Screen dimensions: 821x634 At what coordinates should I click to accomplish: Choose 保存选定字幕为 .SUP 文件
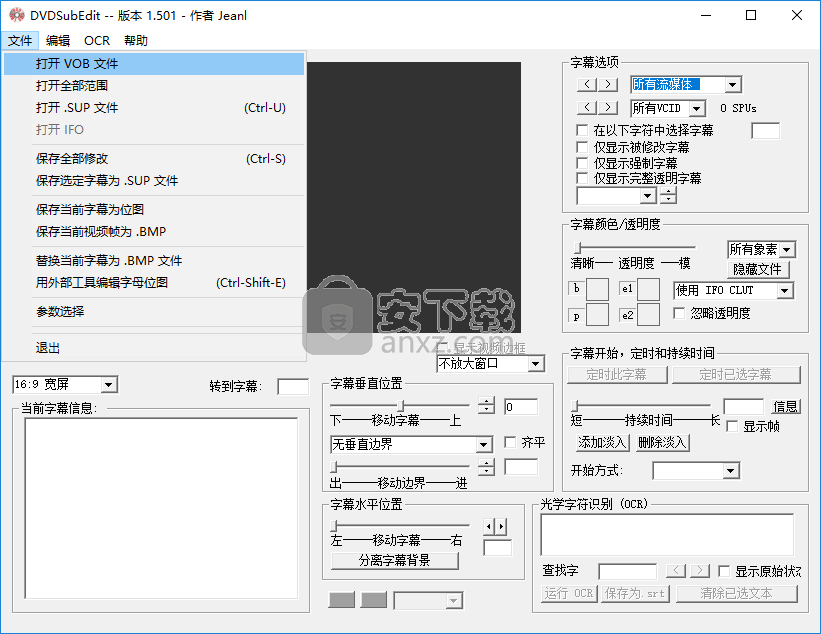(x=154, y=181)
